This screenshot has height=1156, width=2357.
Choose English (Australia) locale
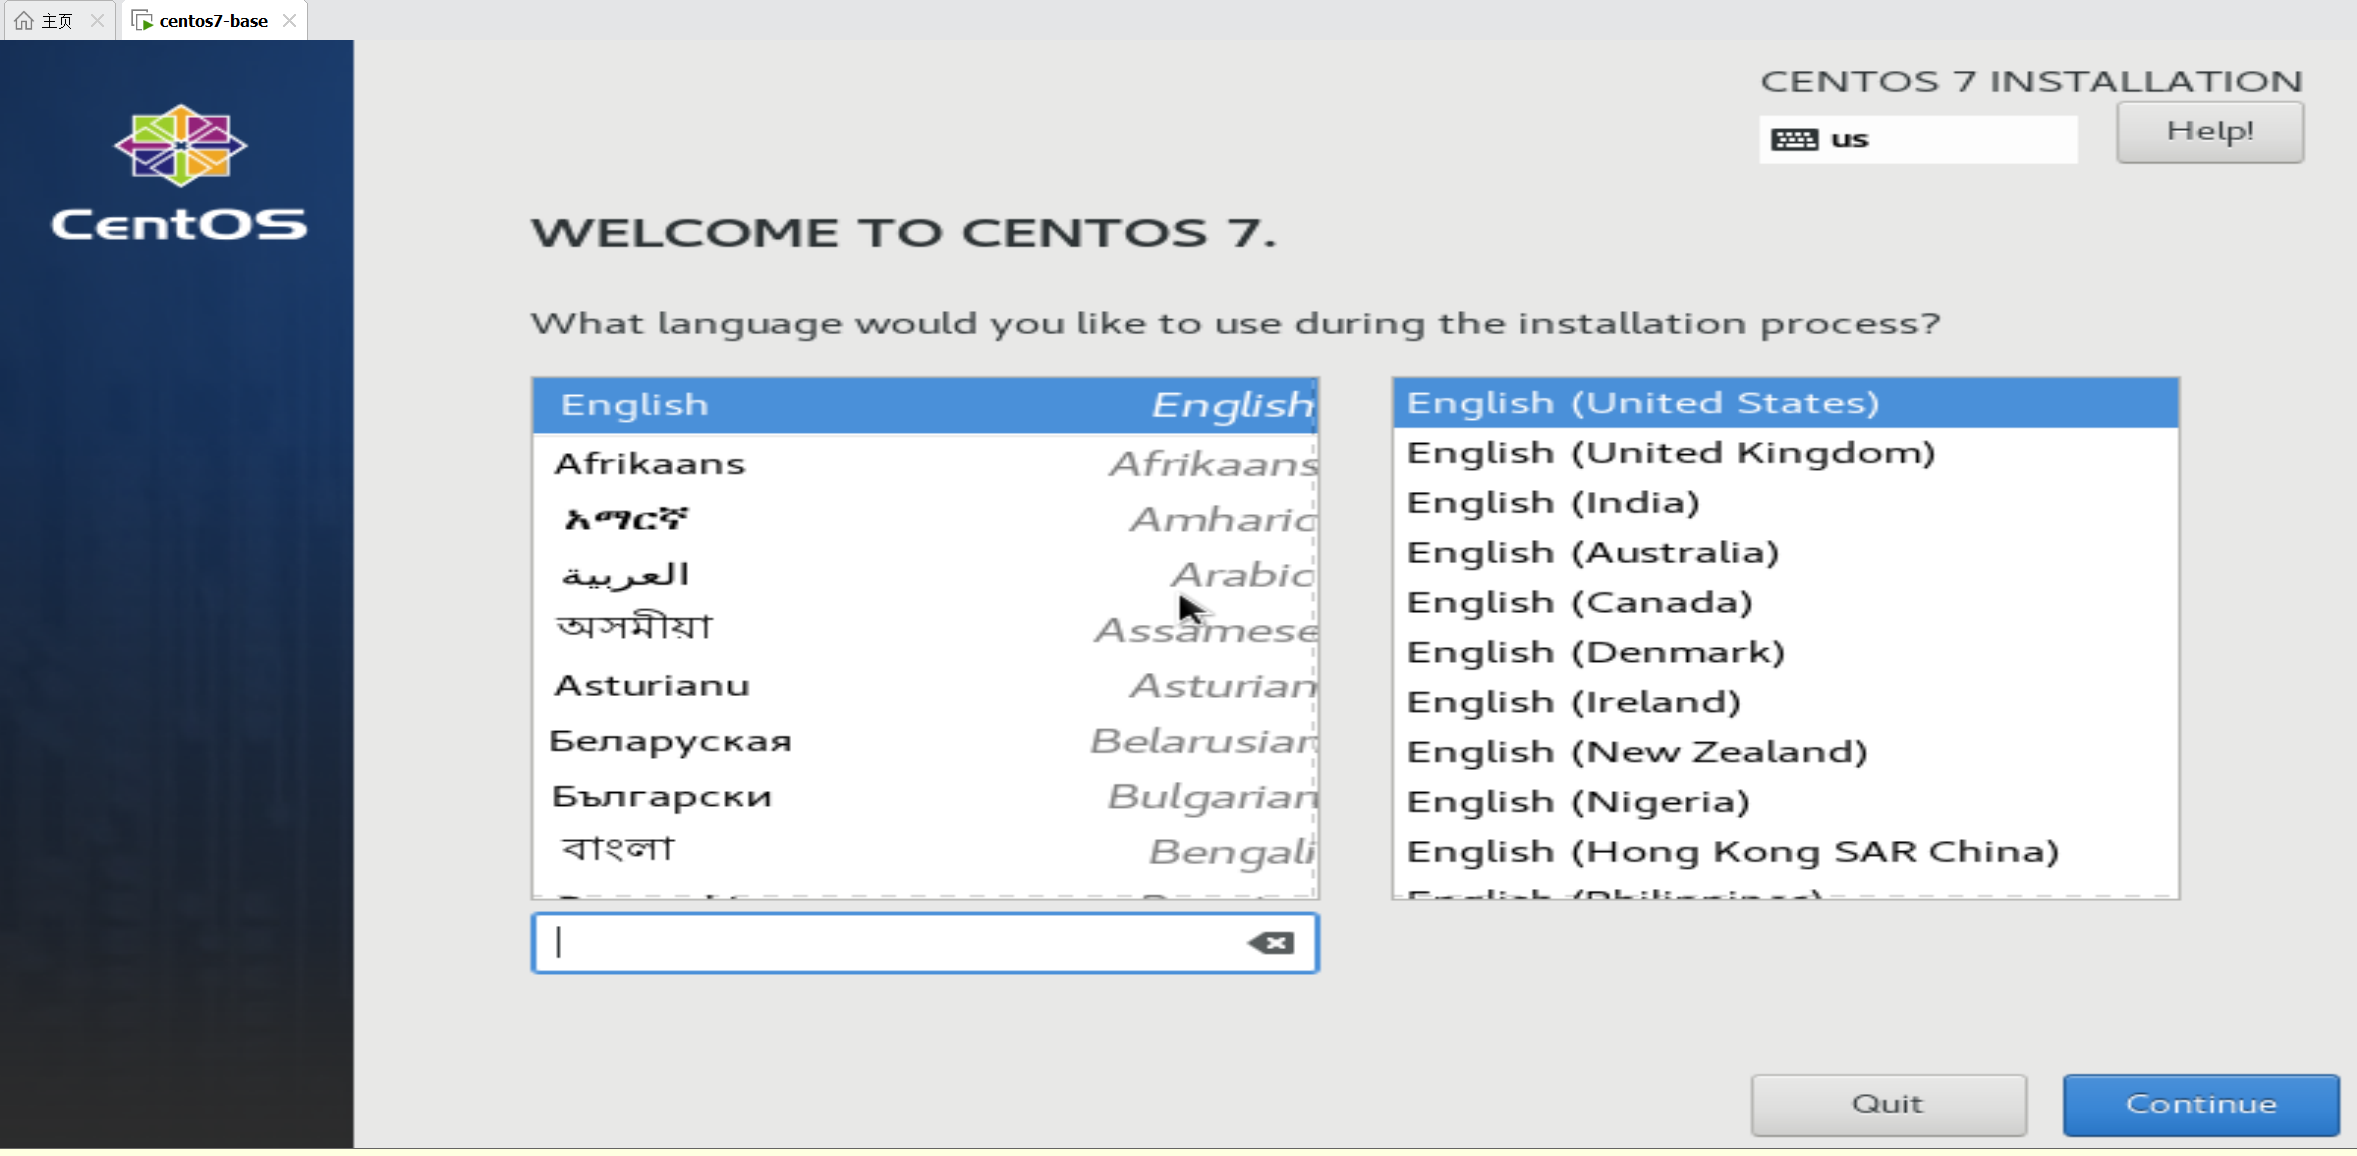[x=1785, y=553]
